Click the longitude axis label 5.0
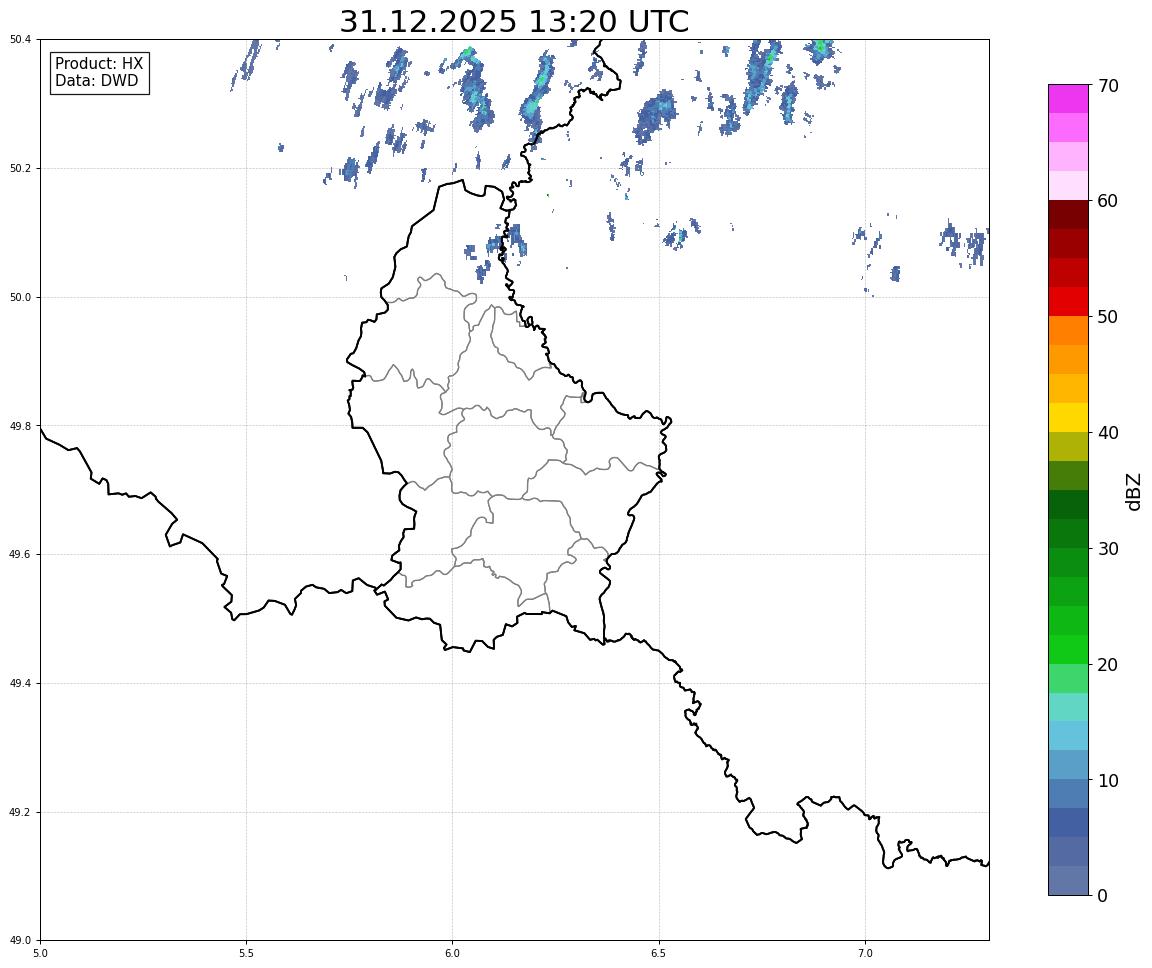Screen dimensions: 1152x968 click(x=40, y=953)
